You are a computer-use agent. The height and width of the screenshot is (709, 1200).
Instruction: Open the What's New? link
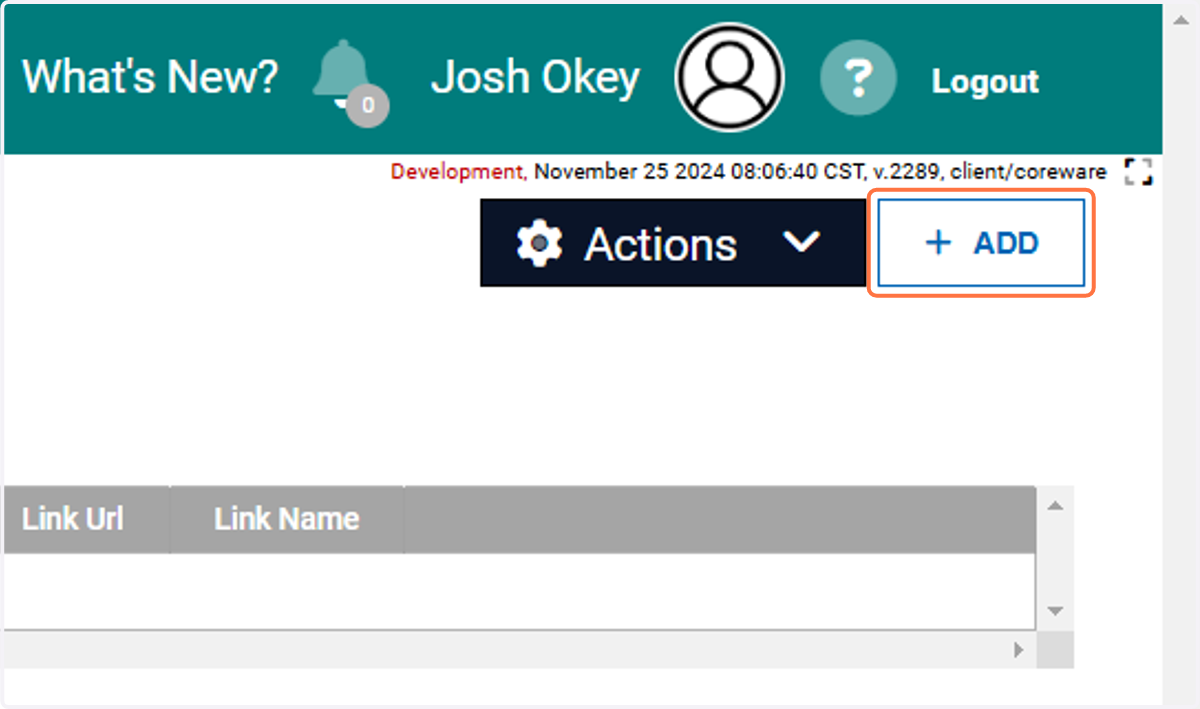click(x=150, y=78)
